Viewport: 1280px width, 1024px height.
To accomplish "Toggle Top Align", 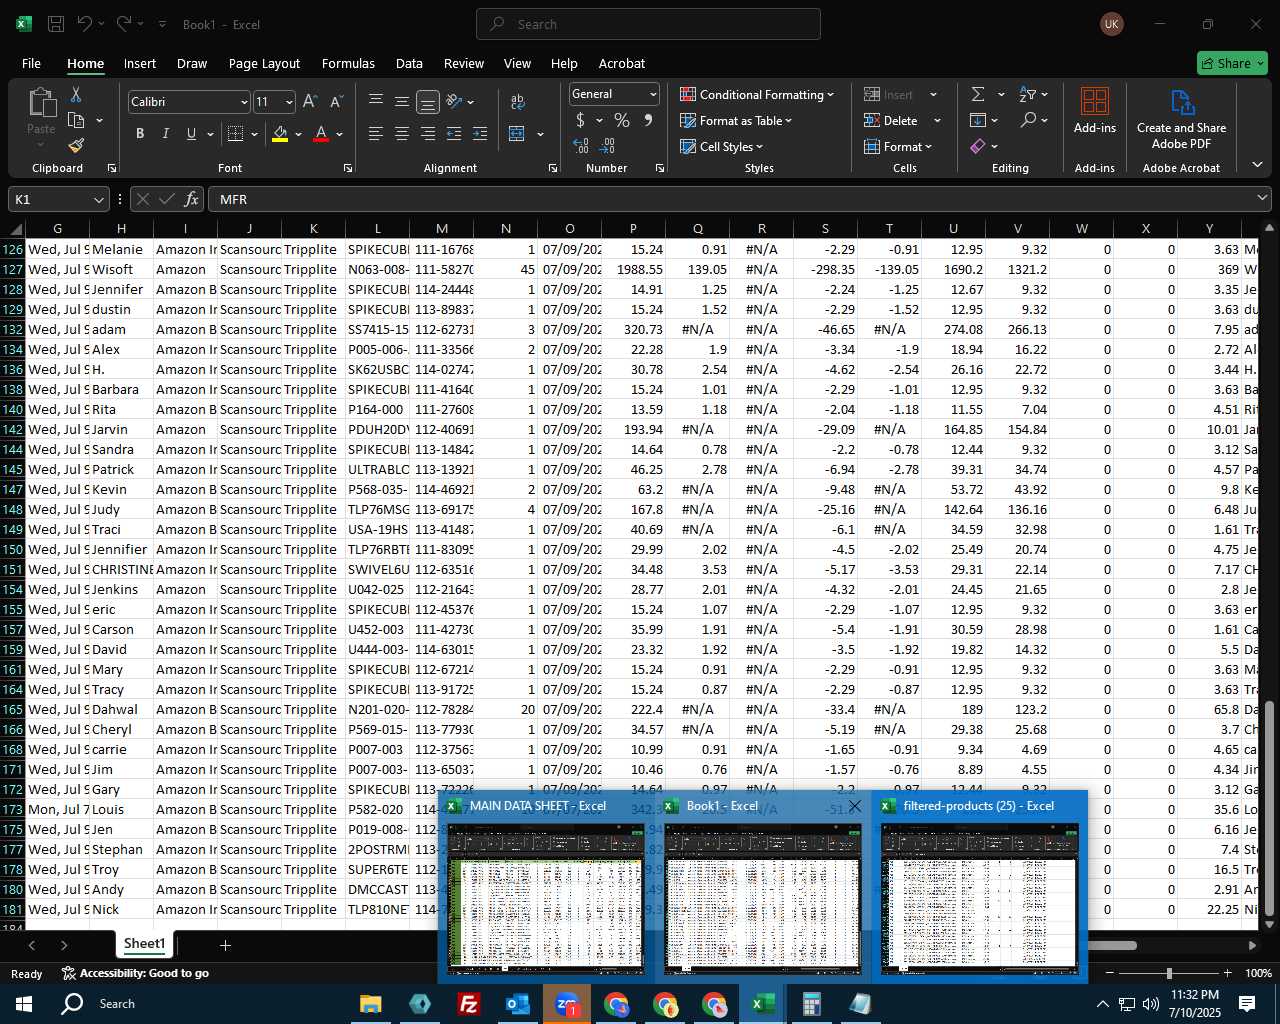I will (x=376, y=101).
